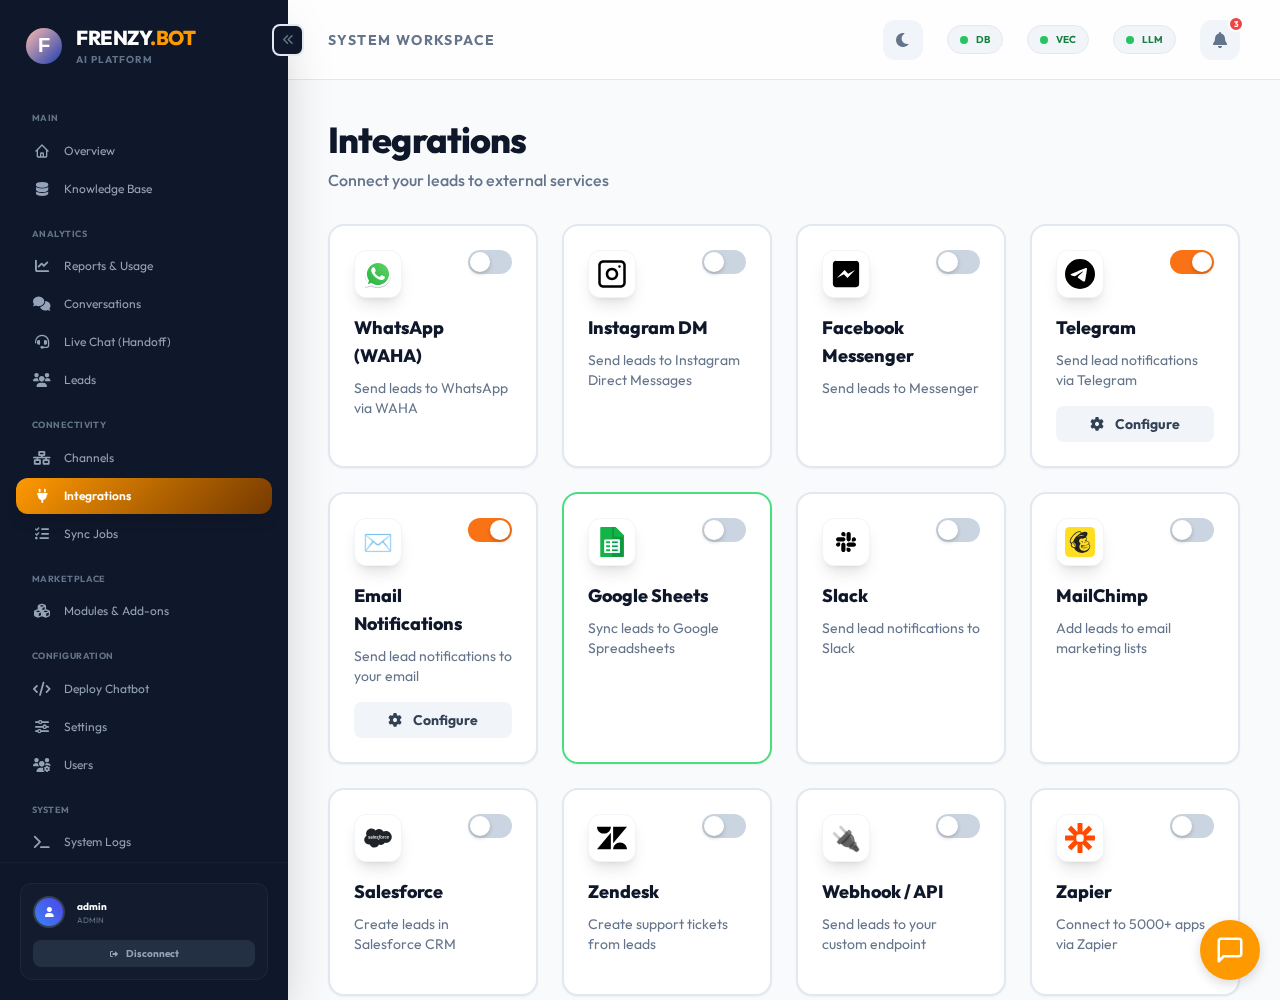
Task: Click the Slack integration icon
Action: point(846,542)
